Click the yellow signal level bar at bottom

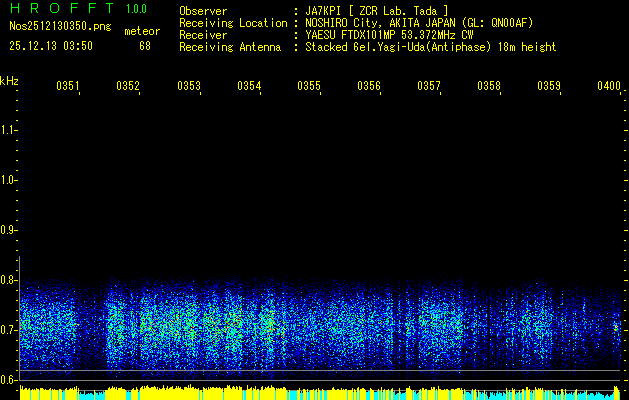coord(300,393)
